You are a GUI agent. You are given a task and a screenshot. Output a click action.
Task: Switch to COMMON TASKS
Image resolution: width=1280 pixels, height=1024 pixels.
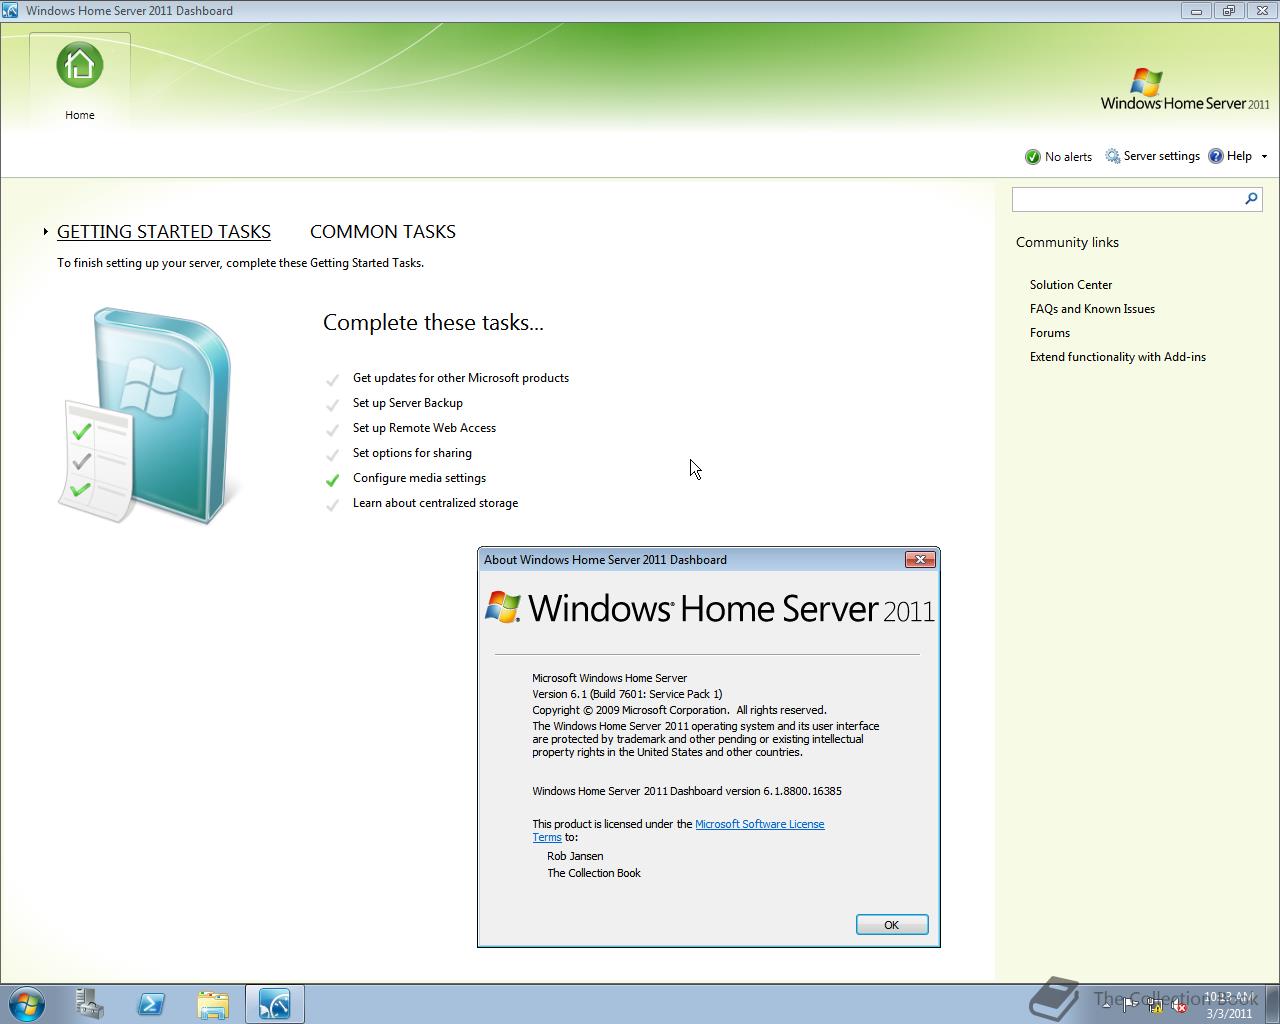coord(383,232)
